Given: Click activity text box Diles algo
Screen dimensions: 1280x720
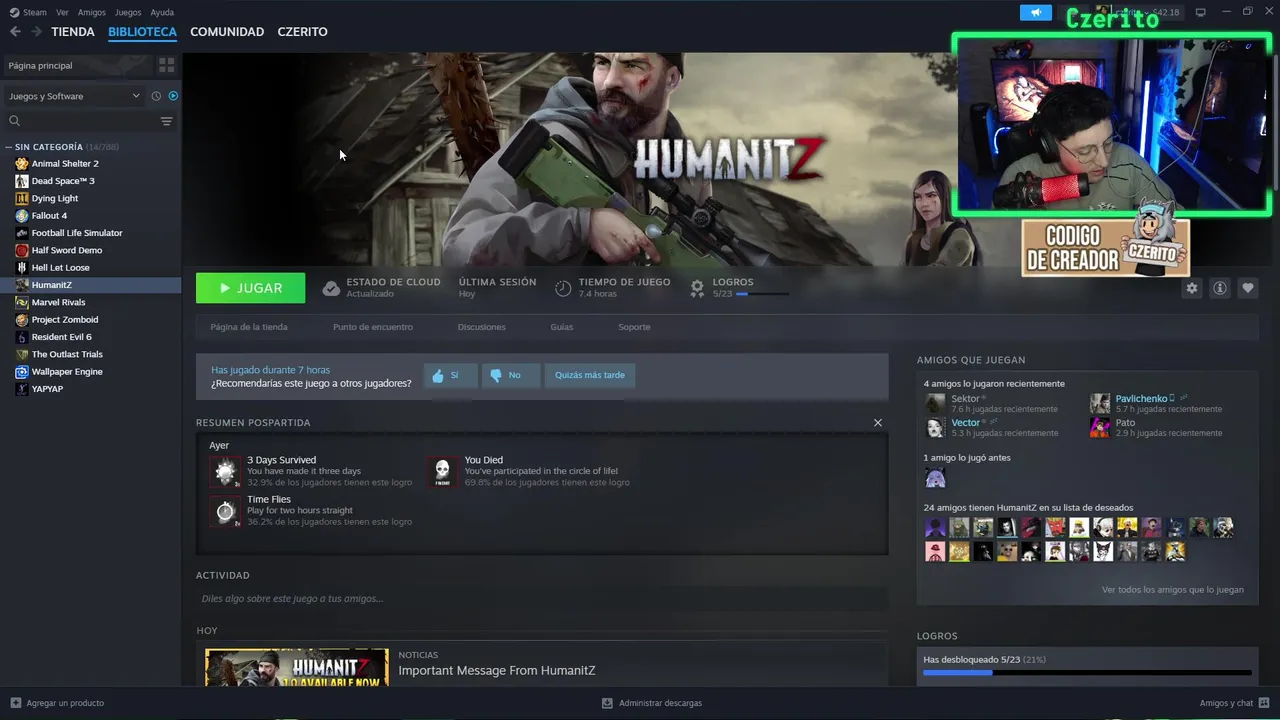Looking at the screenshot, I should 542,599.
